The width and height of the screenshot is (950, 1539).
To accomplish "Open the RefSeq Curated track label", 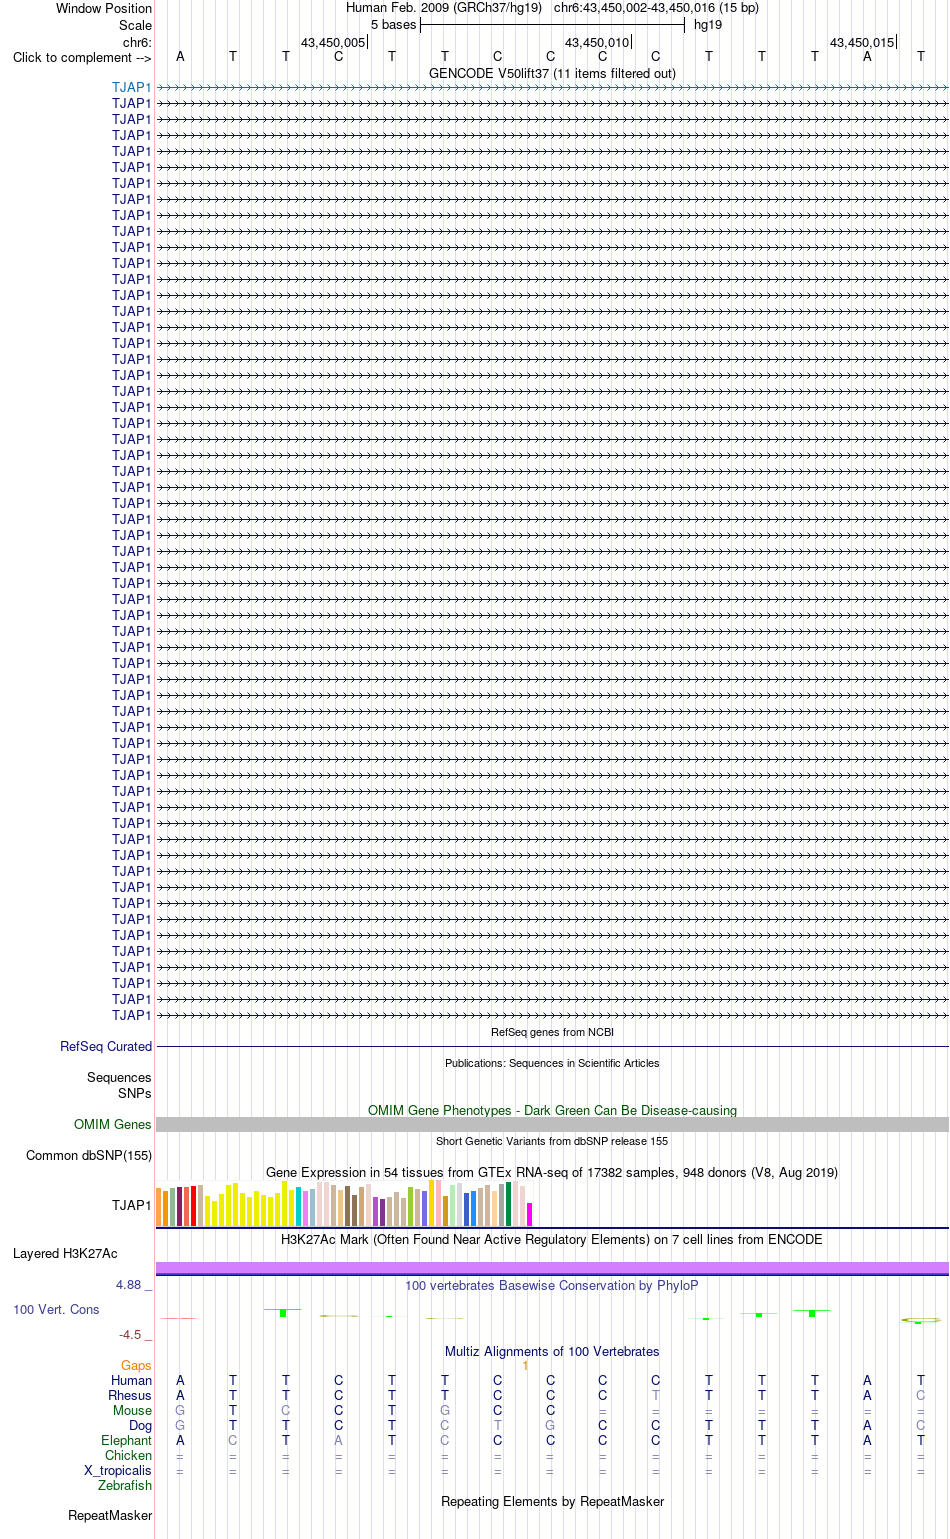I will coord(106,1046).
